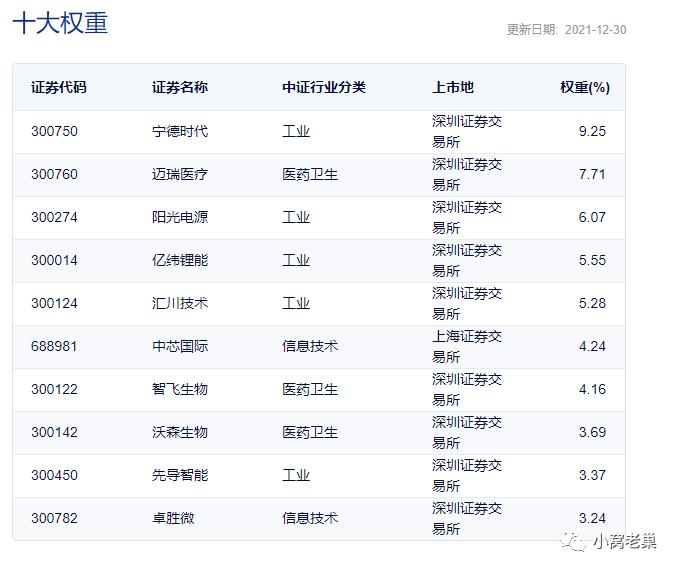Click 医药卫生 in the 智飞生物 row

tap(310, 389)
